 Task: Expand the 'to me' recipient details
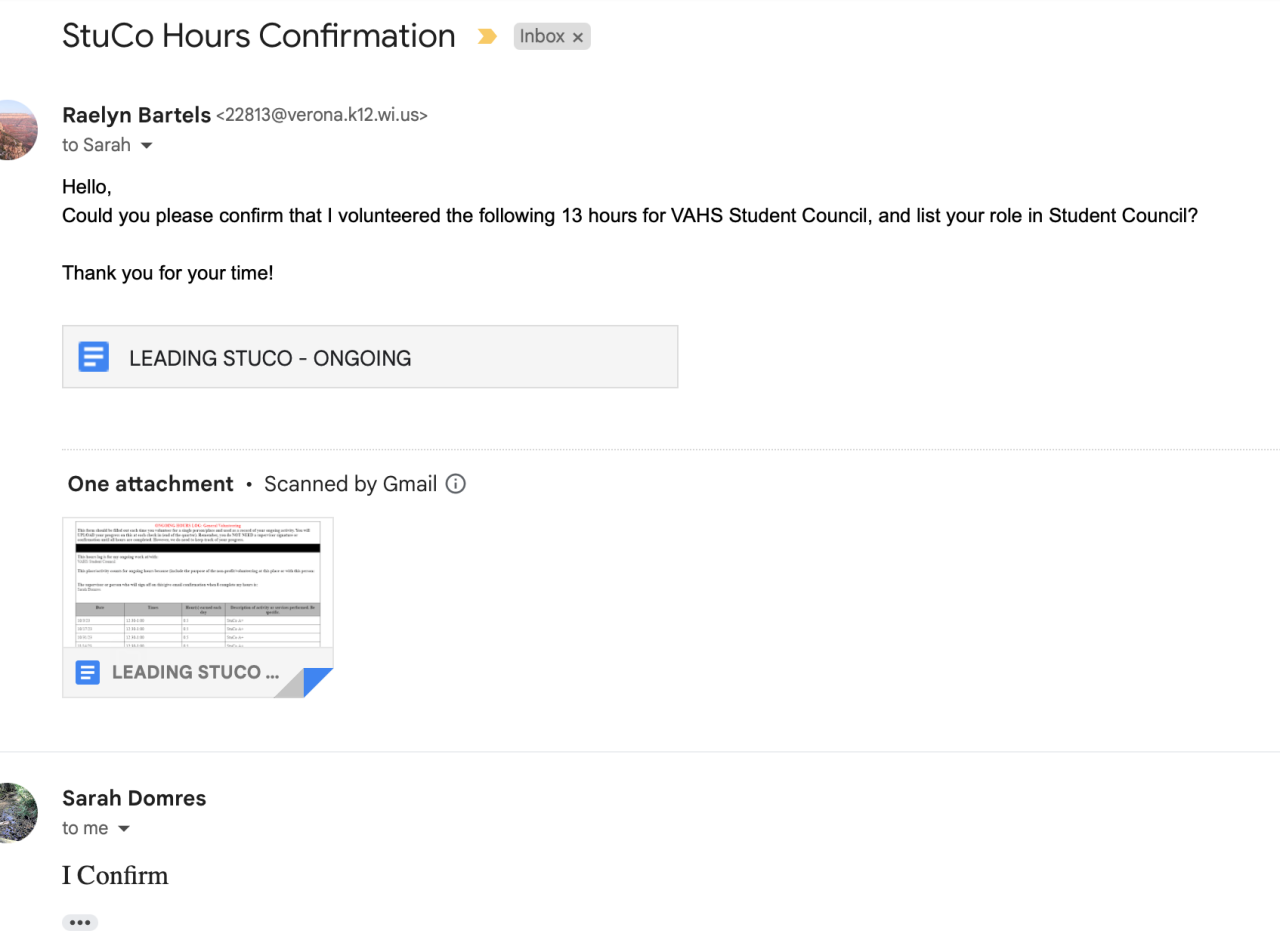click(124, 829)
